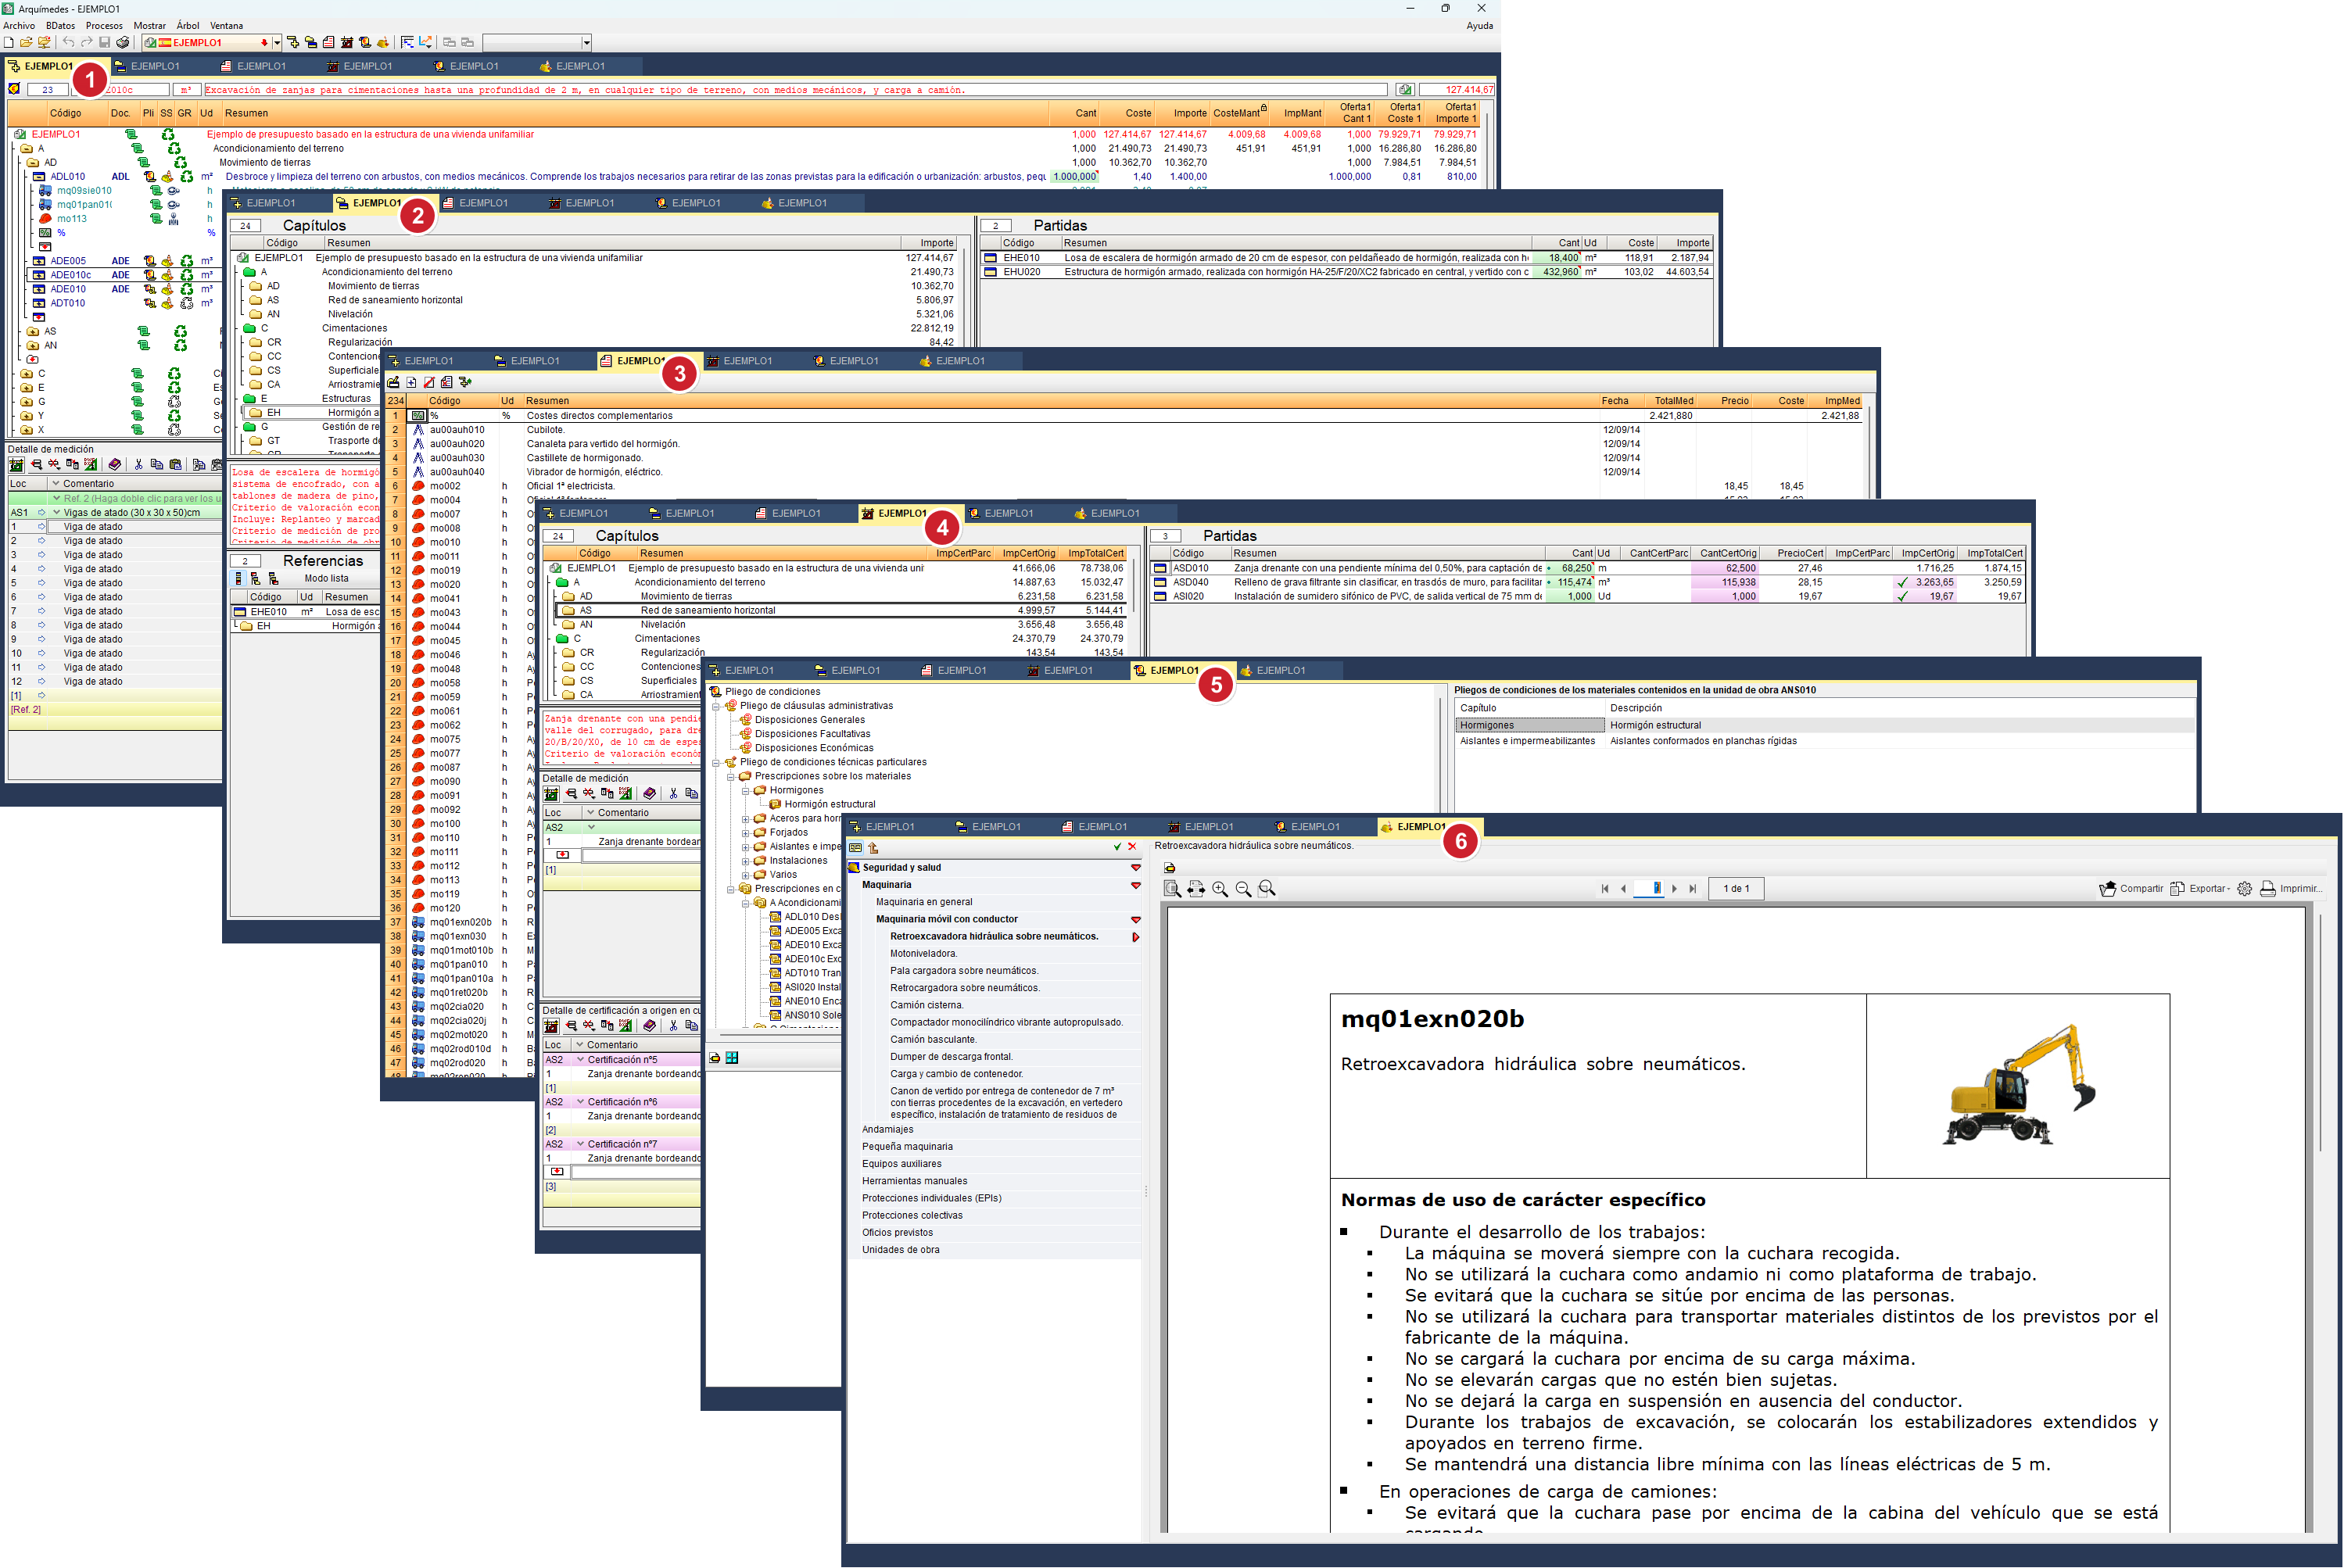Click the Compartir button
Viewport: 2344px width, 1568px height.
2131,889
